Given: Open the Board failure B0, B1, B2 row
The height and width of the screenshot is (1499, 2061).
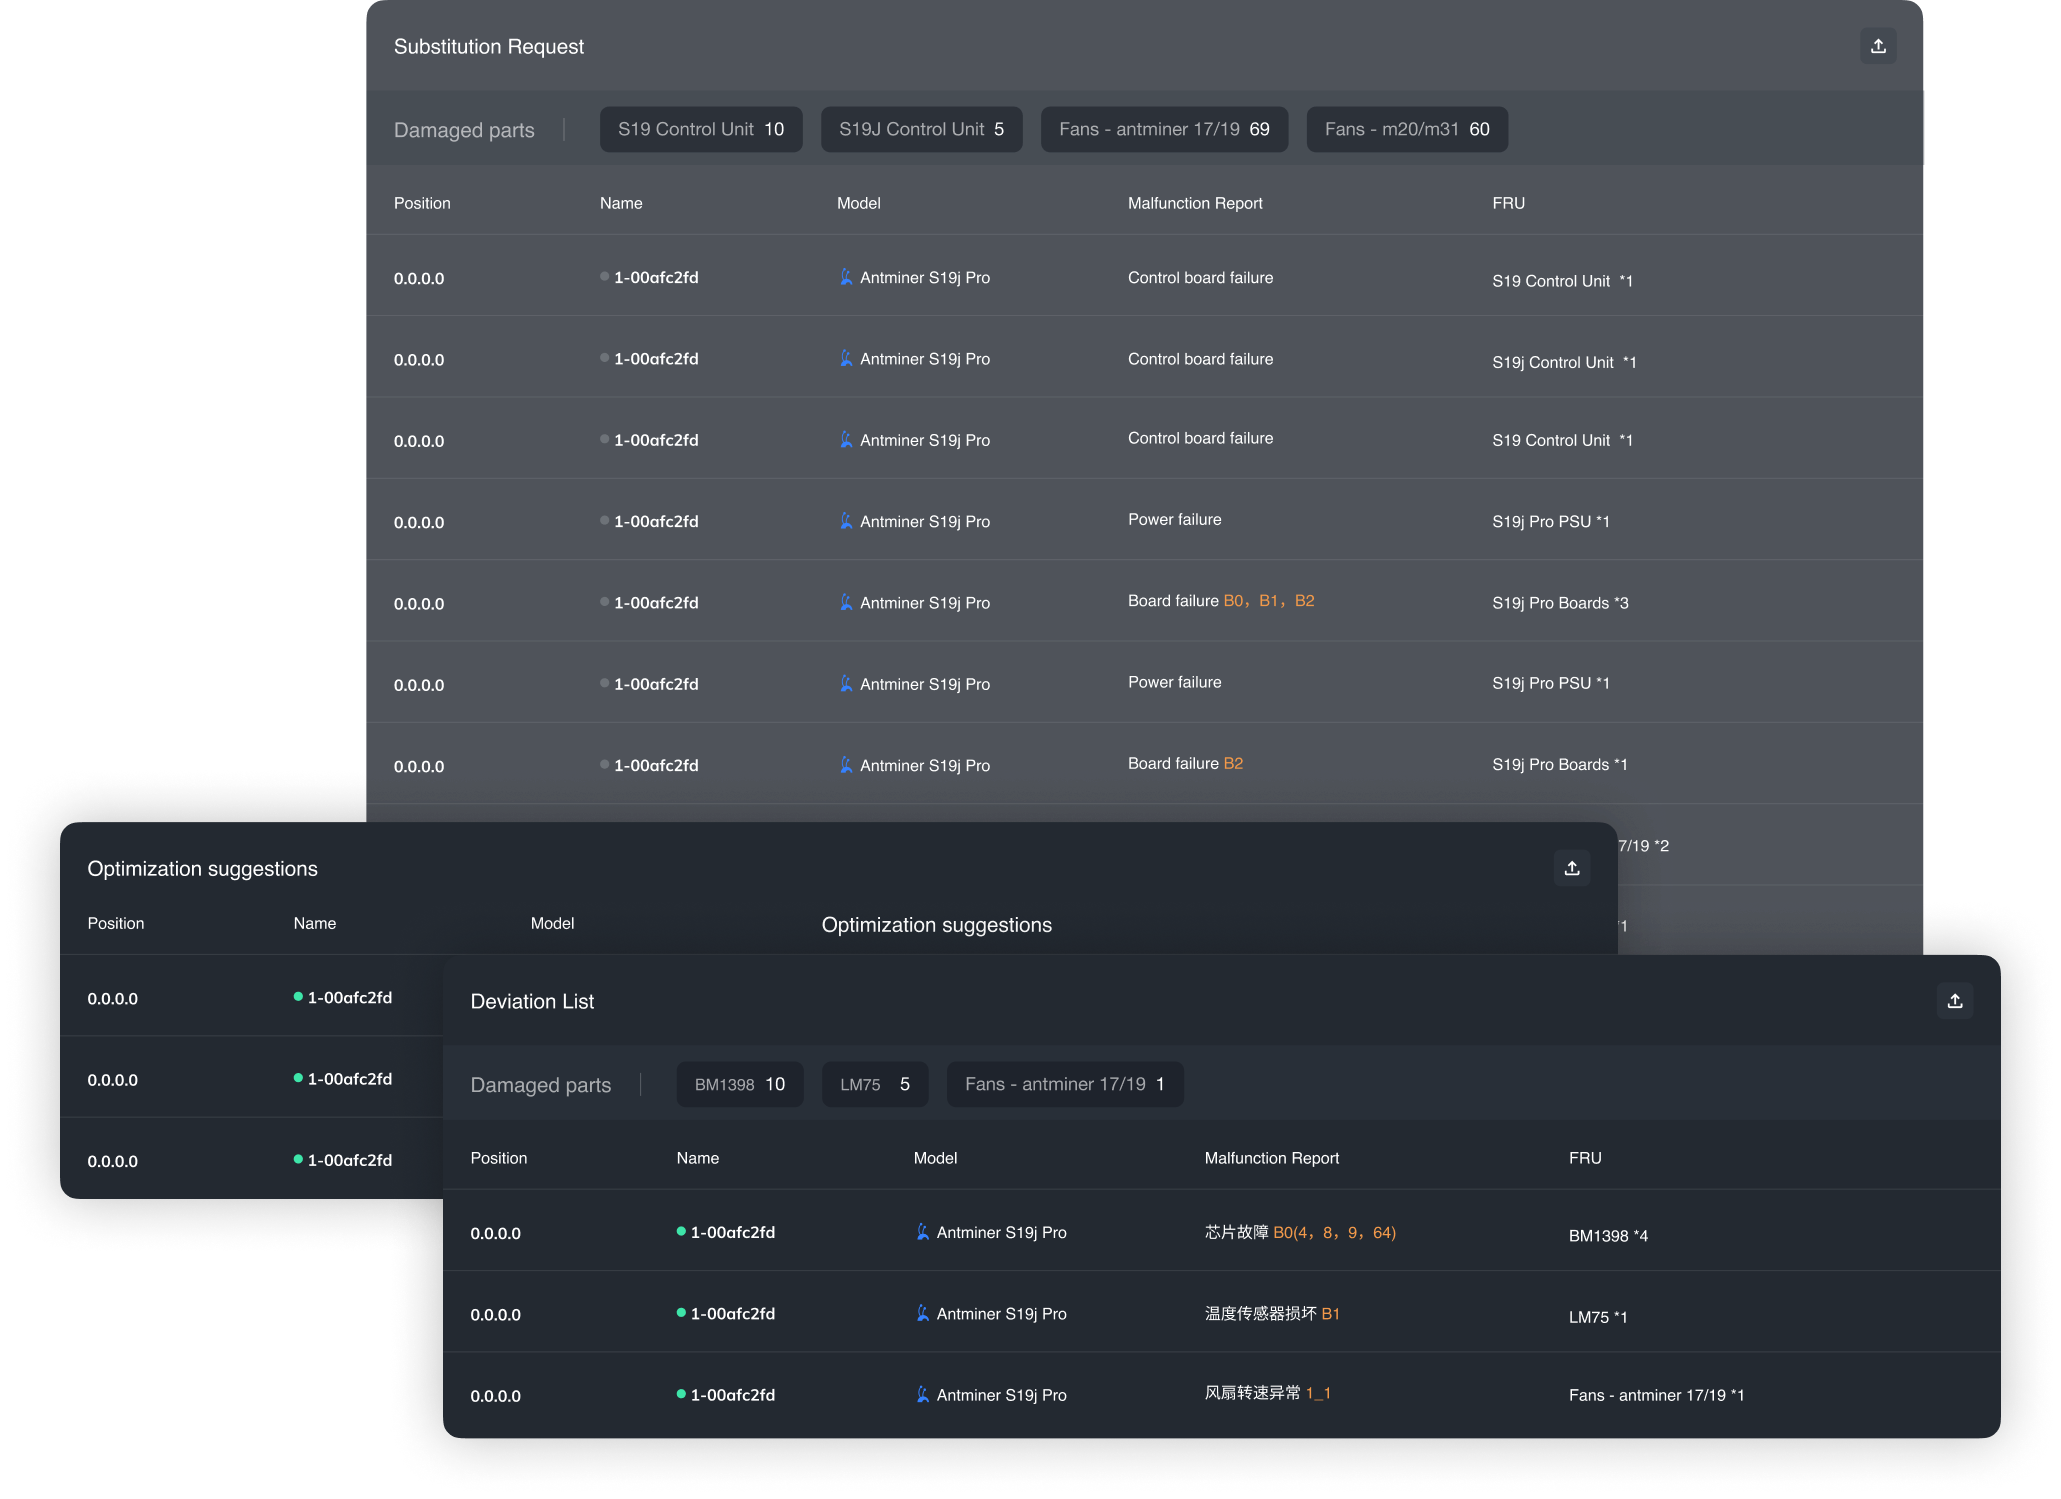Looking at the screenshot, I should tap(1220, 601).
